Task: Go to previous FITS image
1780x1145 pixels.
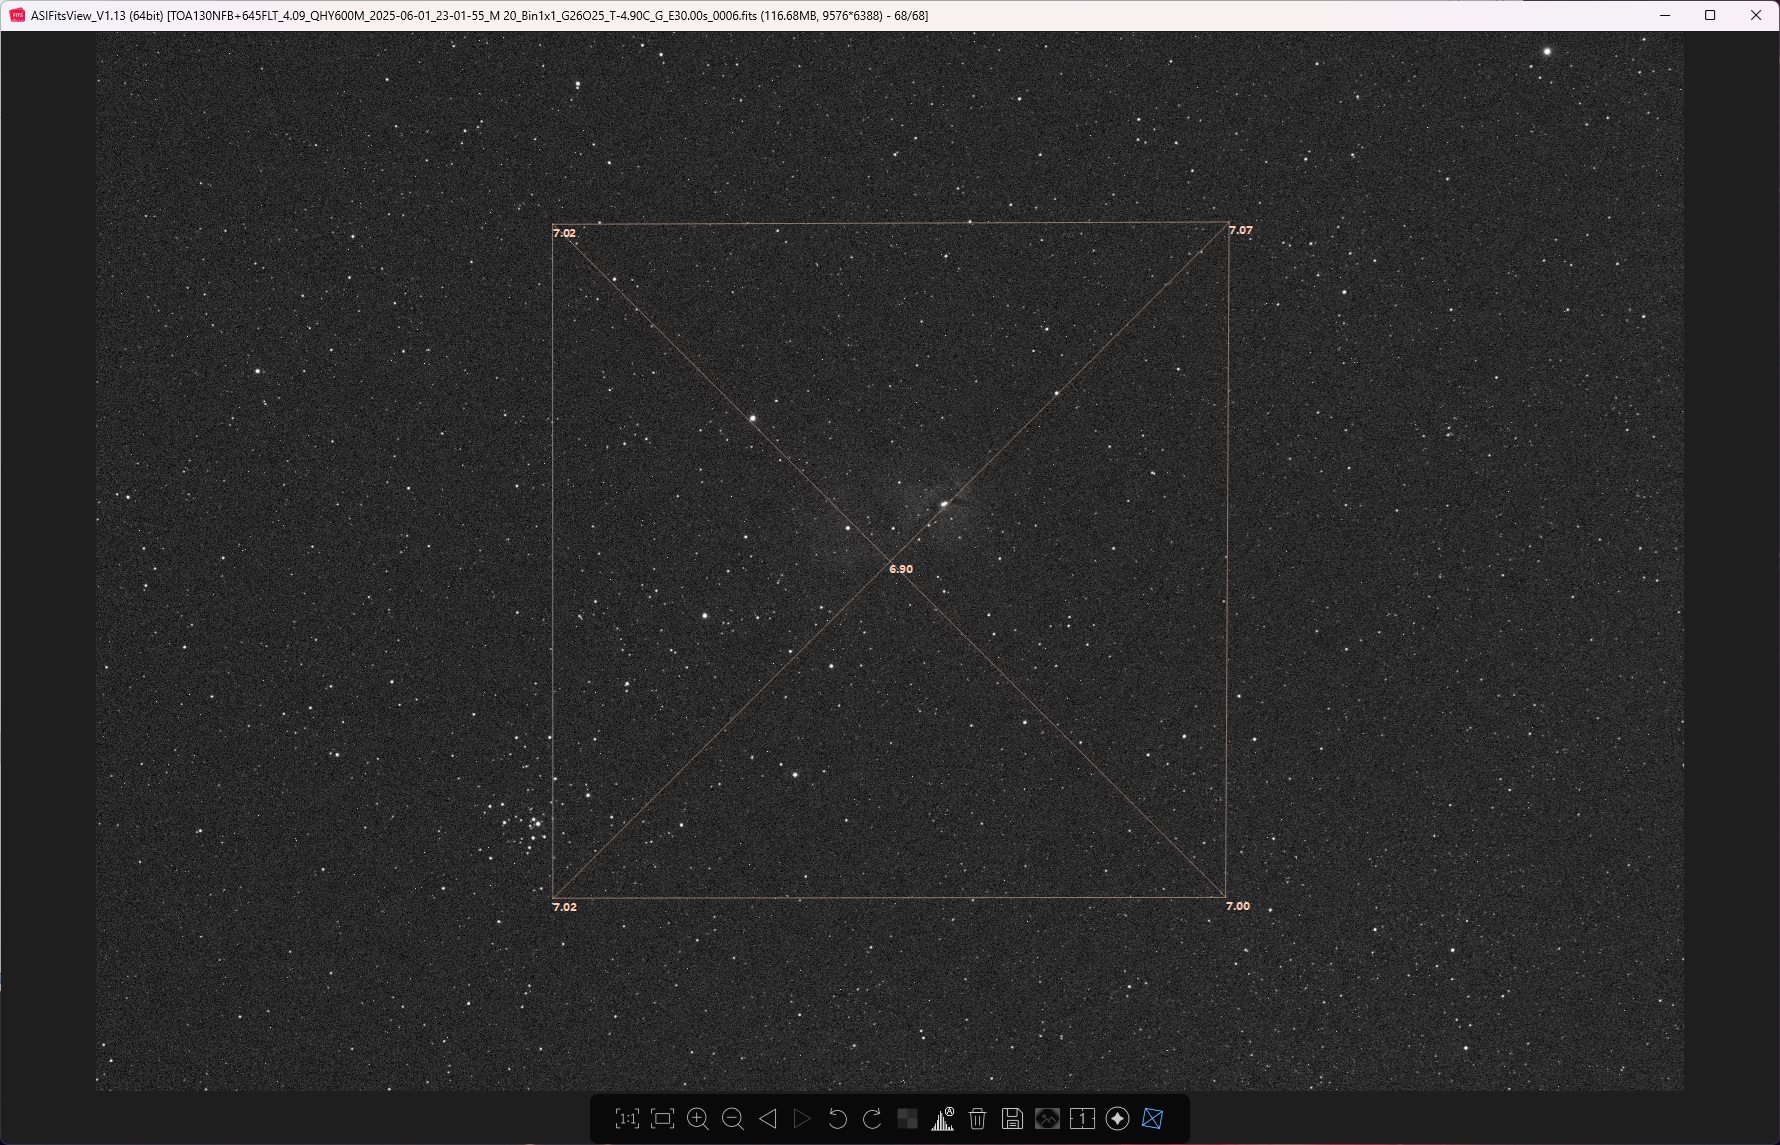Action: [768, 1119]
